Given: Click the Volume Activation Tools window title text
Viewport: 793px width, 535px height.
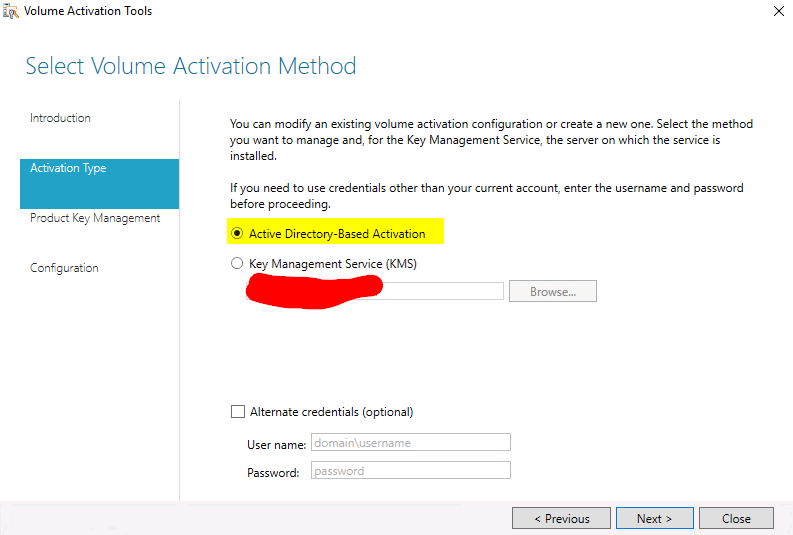Looking at the screenshot, I should click(x=88, y=11).
